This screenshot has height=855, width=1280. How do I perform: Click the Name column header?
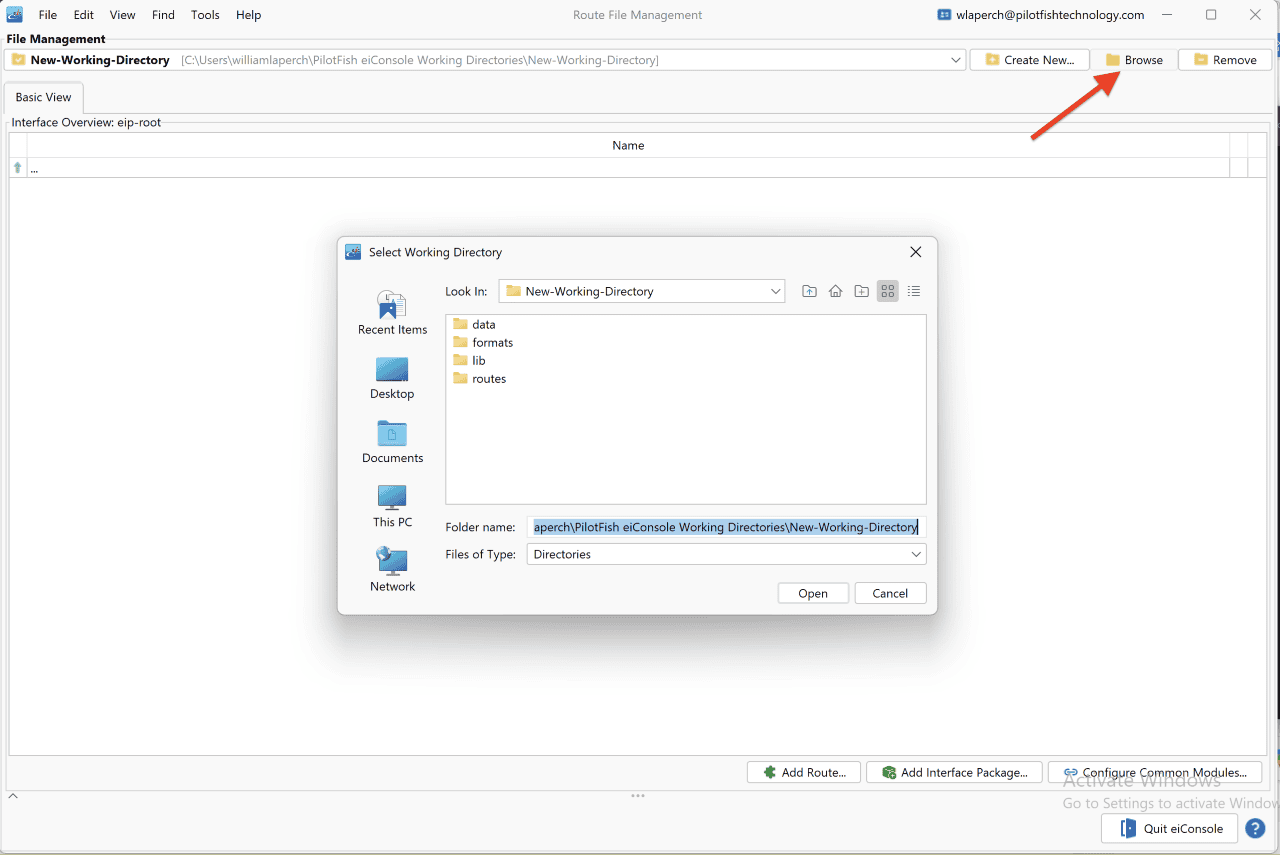[628, 145]
